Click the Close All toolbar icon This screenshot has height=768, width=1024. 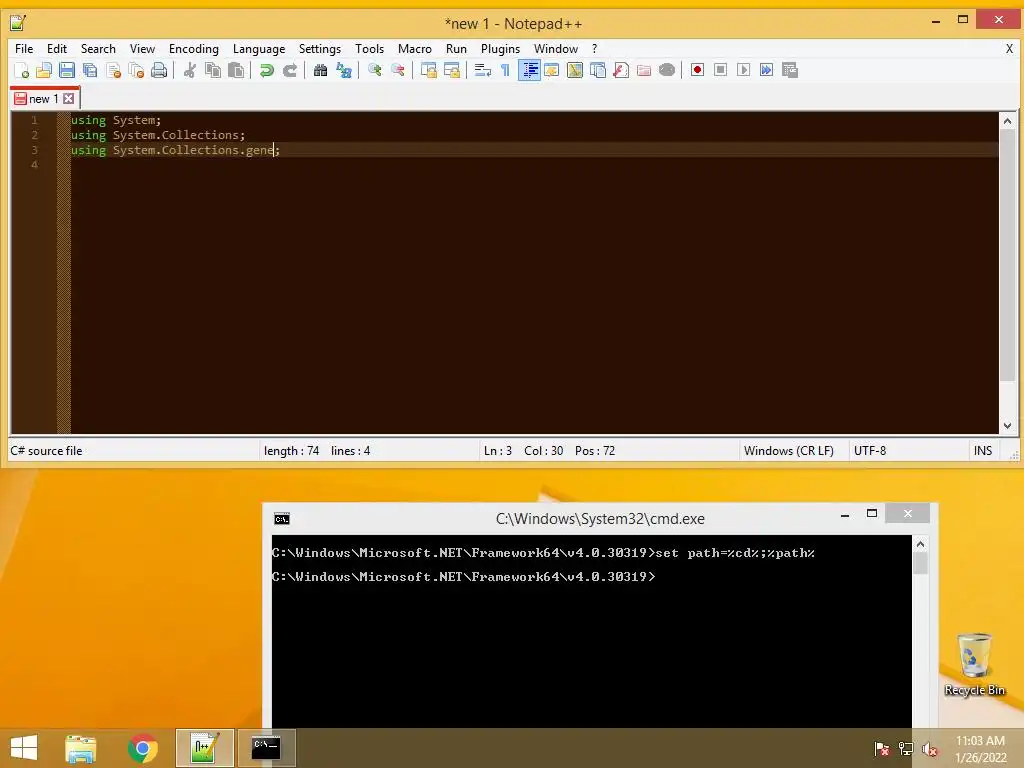click(x=136, y=71)
